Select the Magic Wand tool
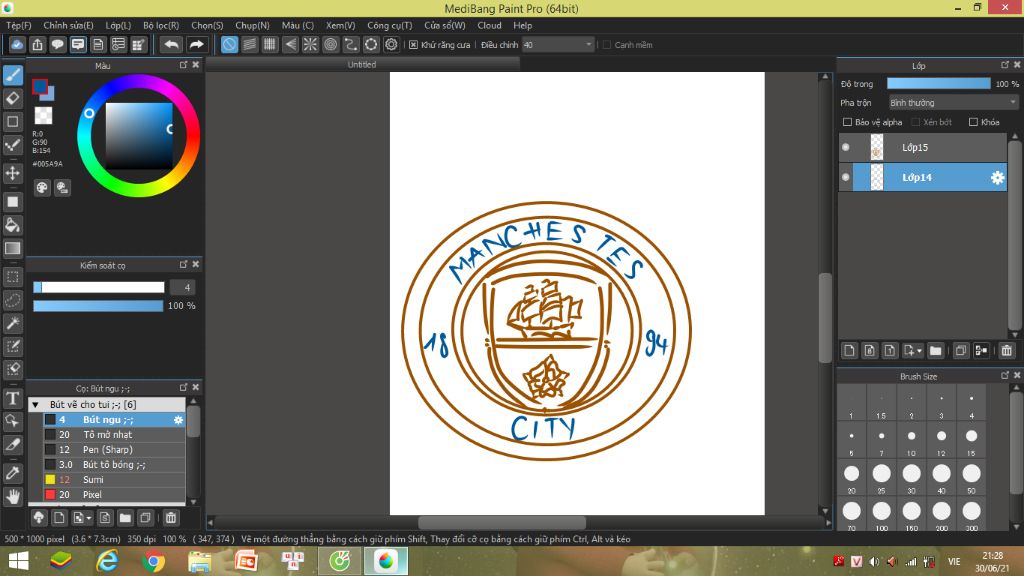The image size is (1024, 576). click(12, 323)
